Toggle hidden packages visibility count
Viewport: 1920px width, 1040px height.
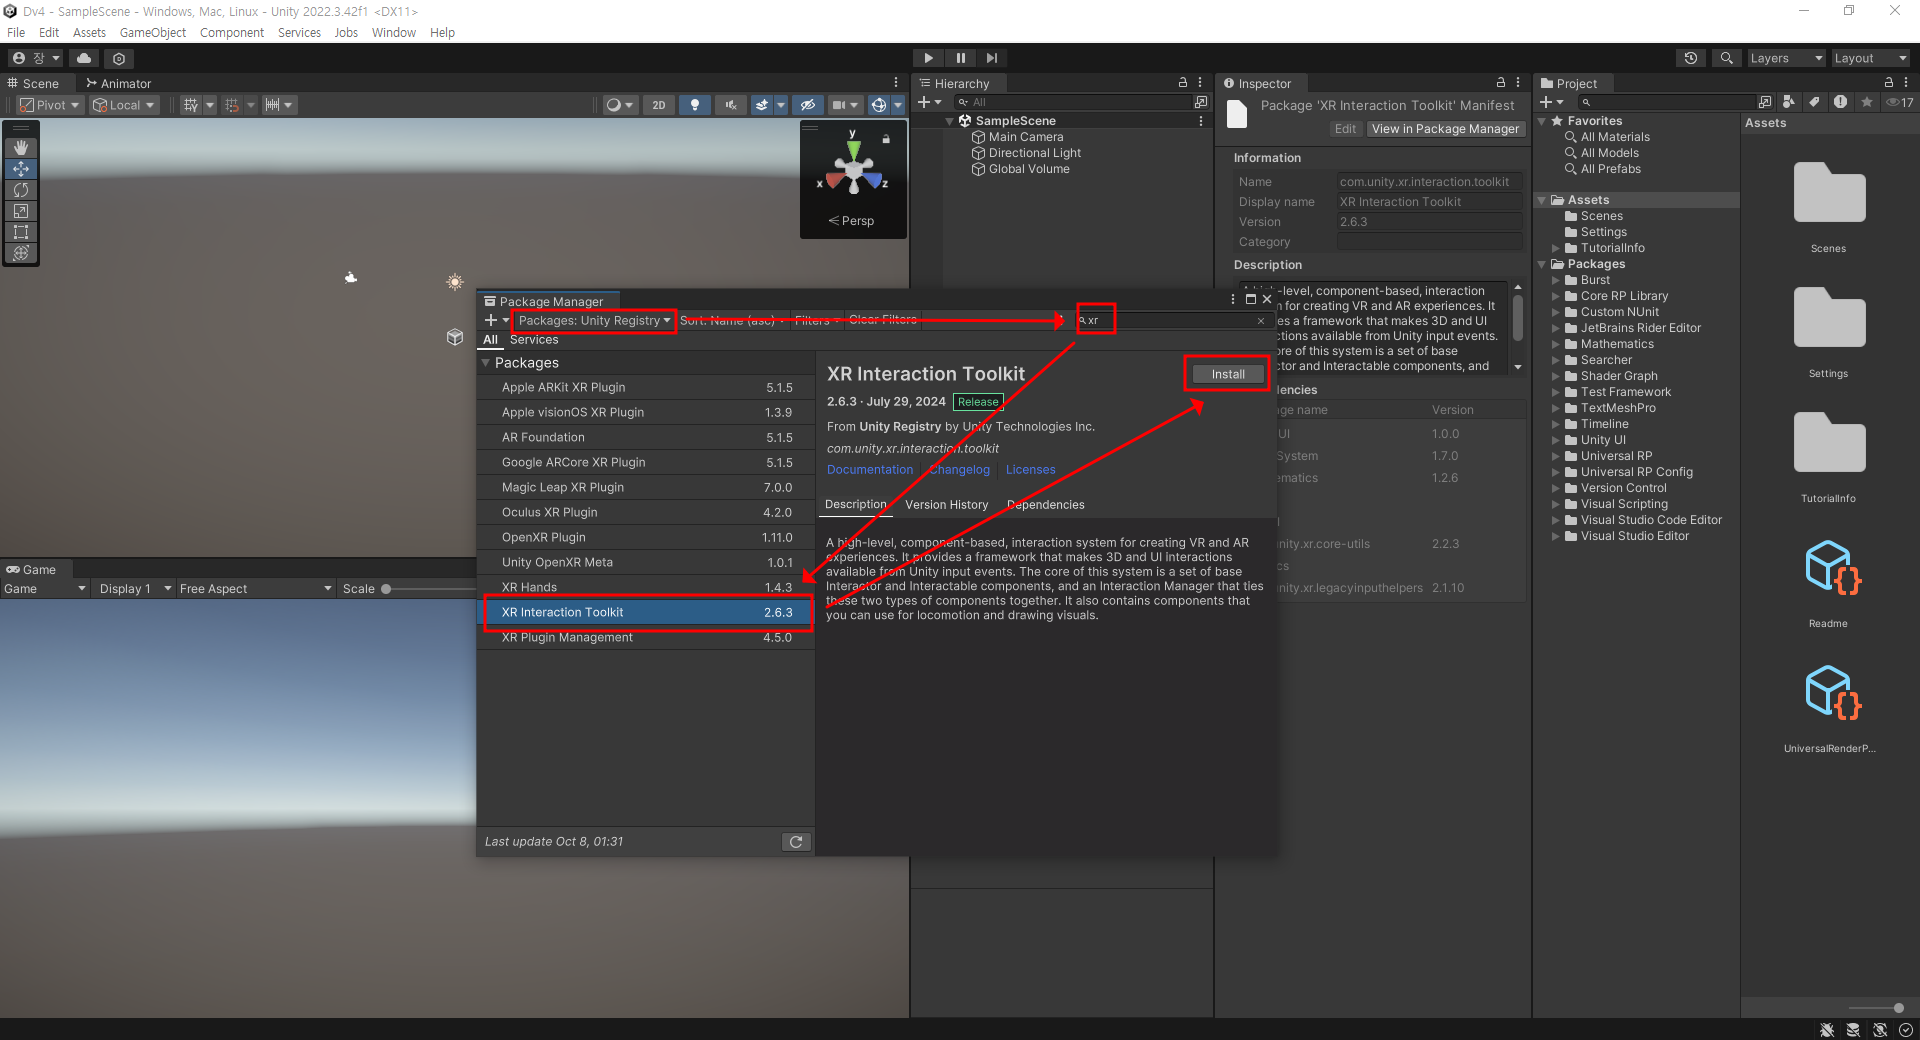tap(1900, 102)
